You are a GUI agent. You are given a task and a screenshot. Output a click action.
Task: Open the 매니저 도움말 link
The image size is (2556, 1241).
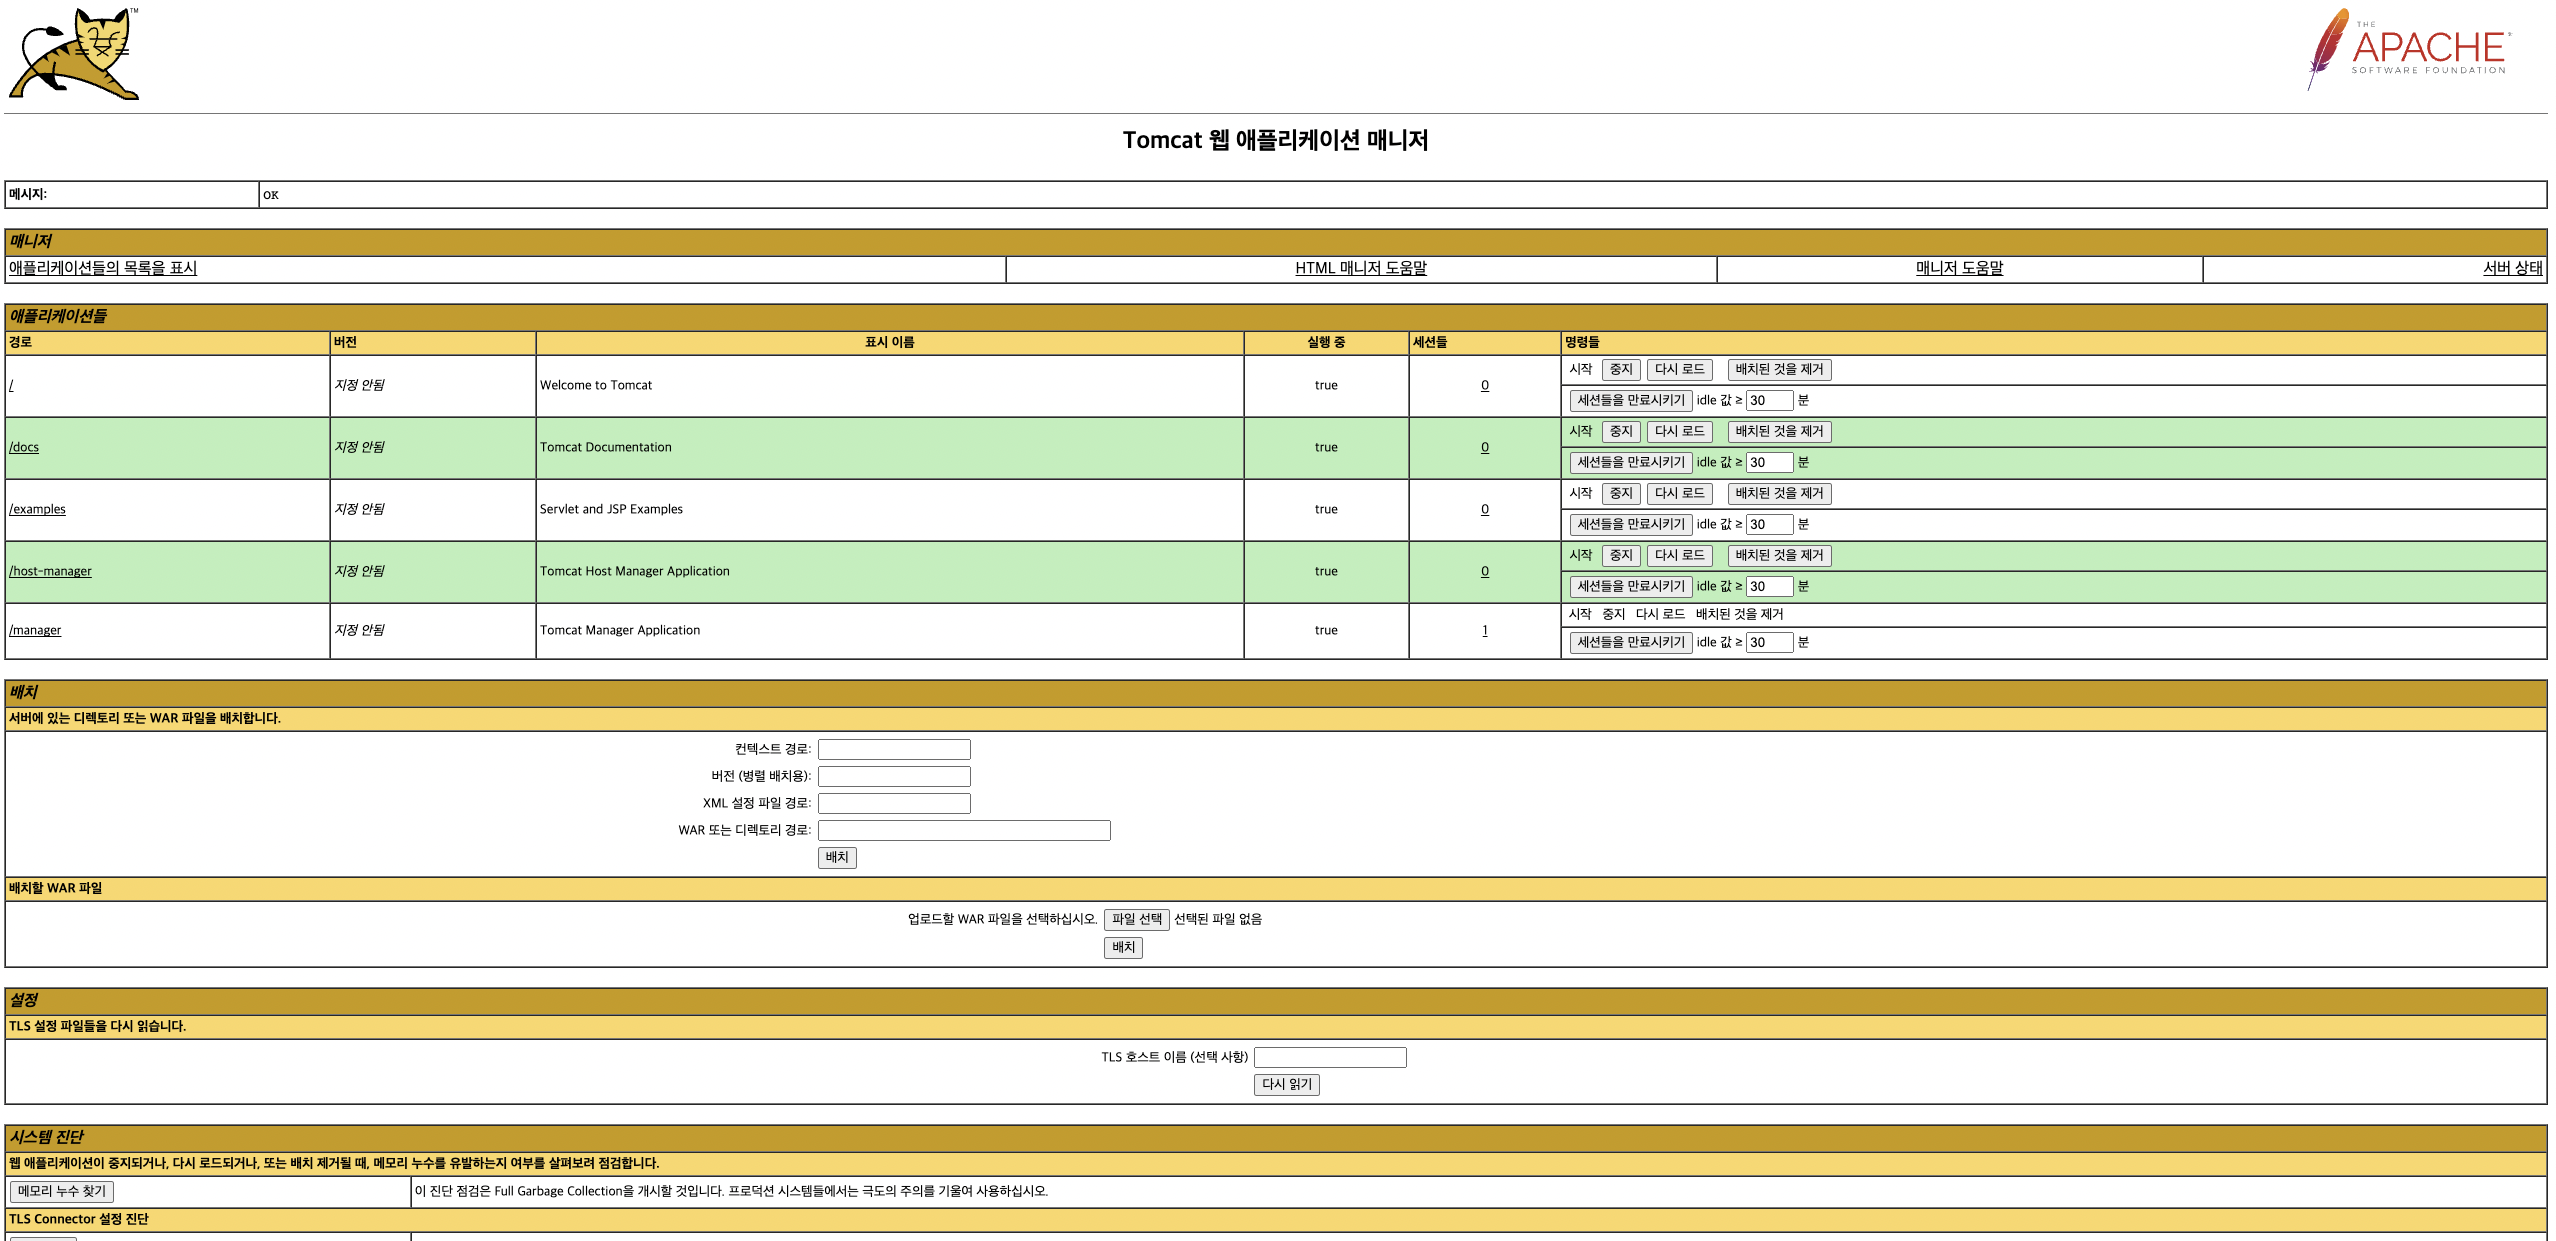[x=1959, y=268]
